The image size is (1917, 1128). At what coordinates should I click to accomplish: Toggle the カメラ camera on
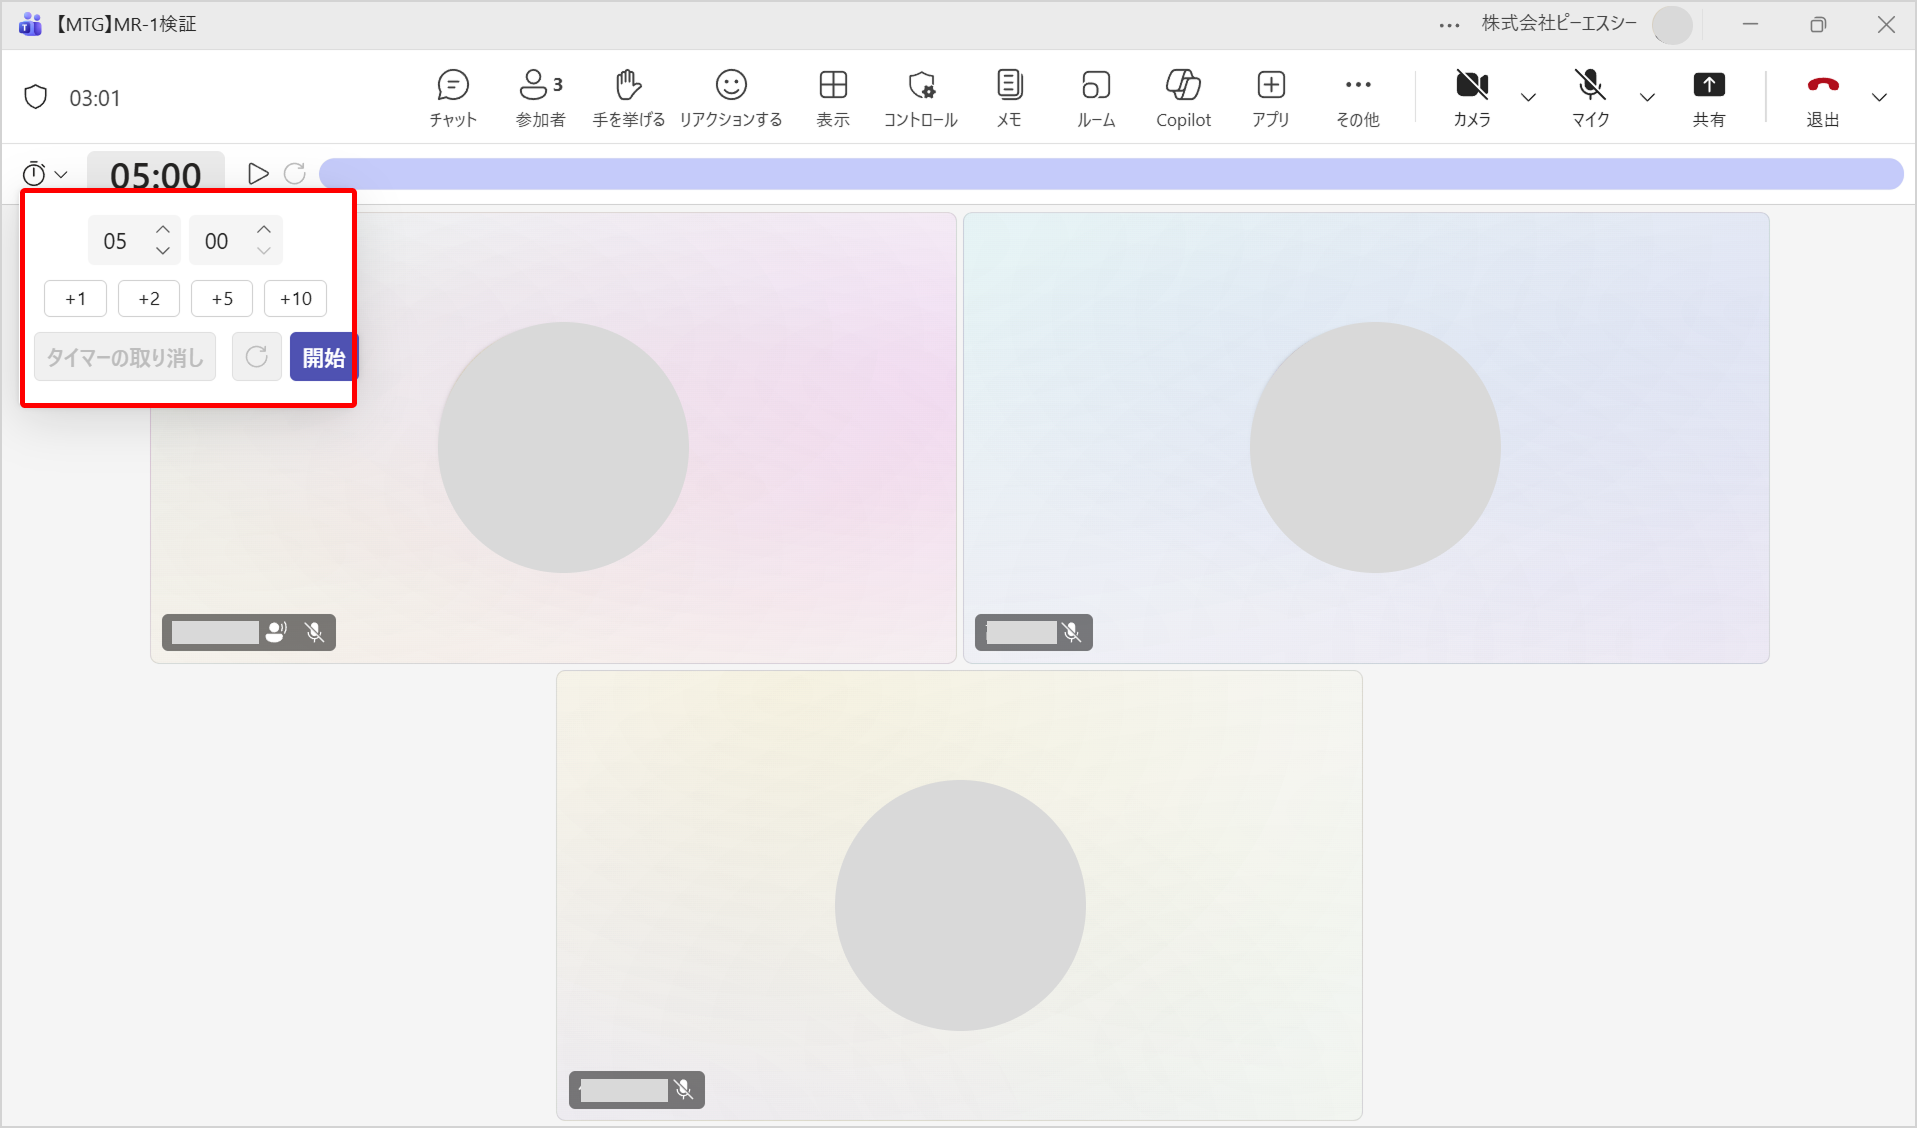[1471, 97]
